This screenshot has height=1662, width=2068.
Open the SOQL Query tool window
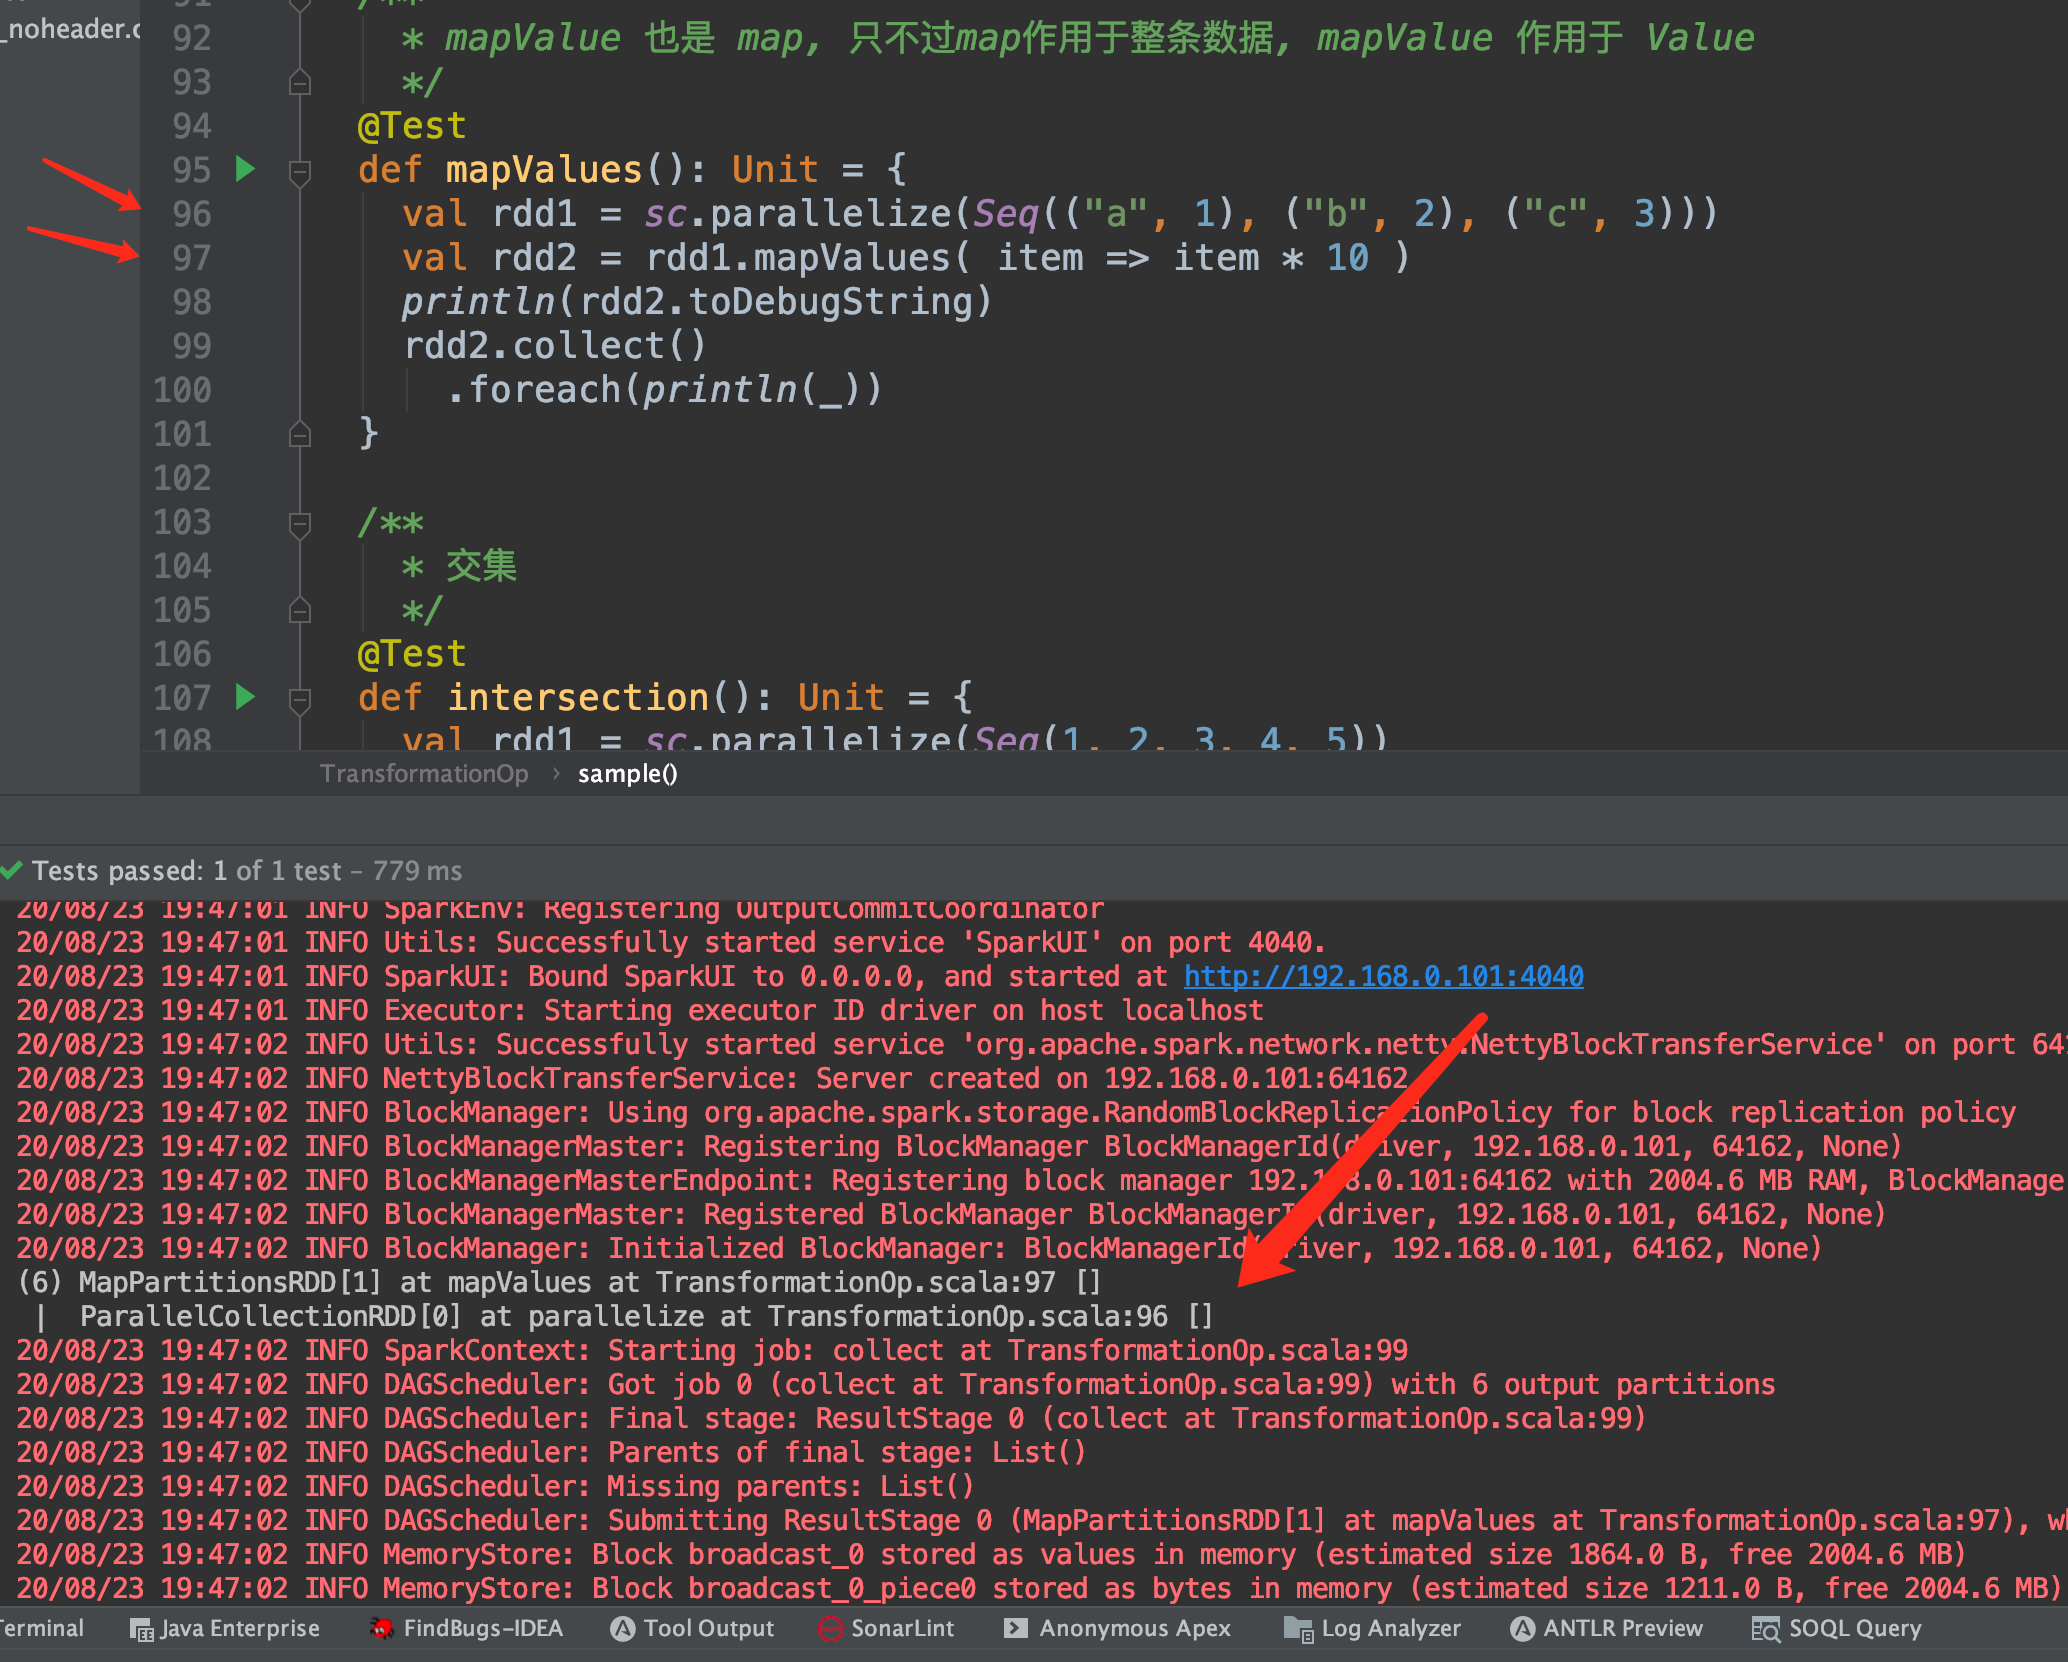click(x=1836, y=1629)
